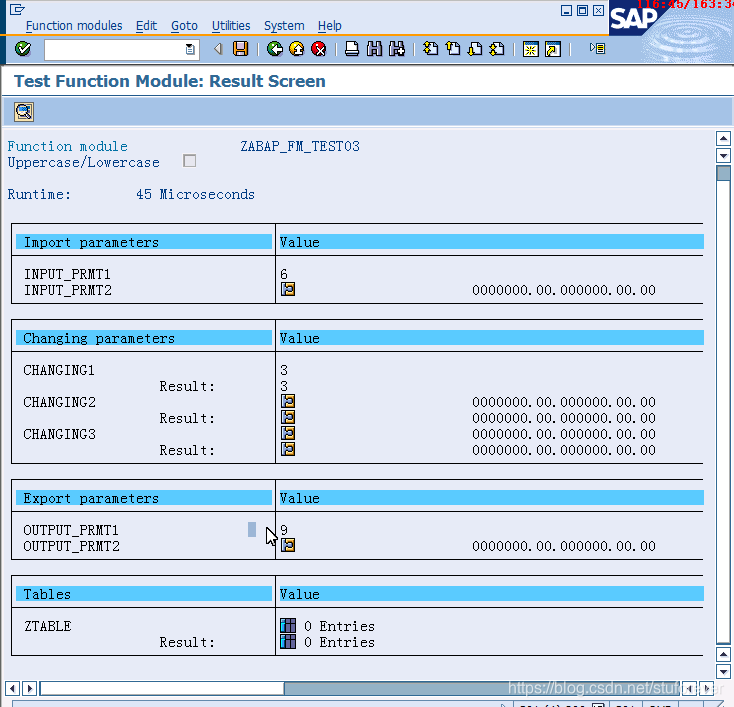Click the Import parameters header

point(144,242)
